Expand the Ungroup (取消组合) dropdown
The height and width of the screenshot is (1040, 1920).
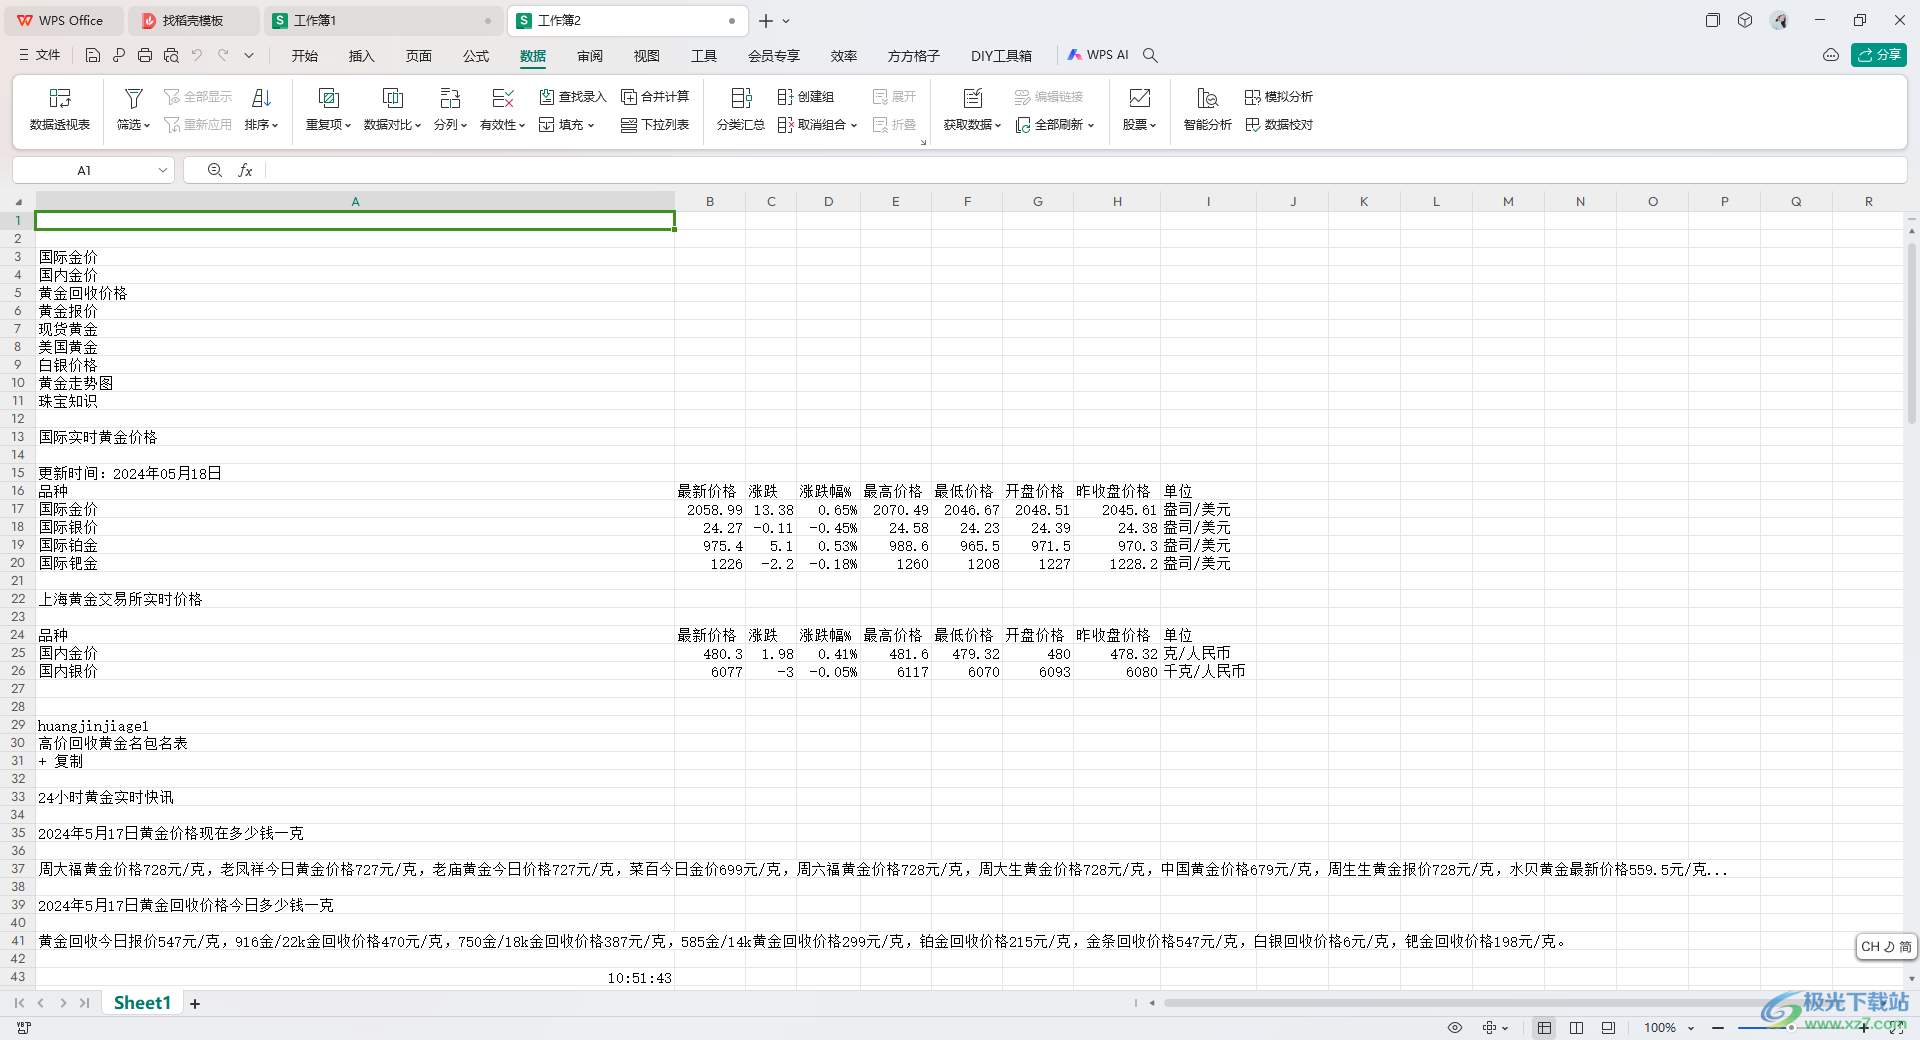click(x=853, y=125)
